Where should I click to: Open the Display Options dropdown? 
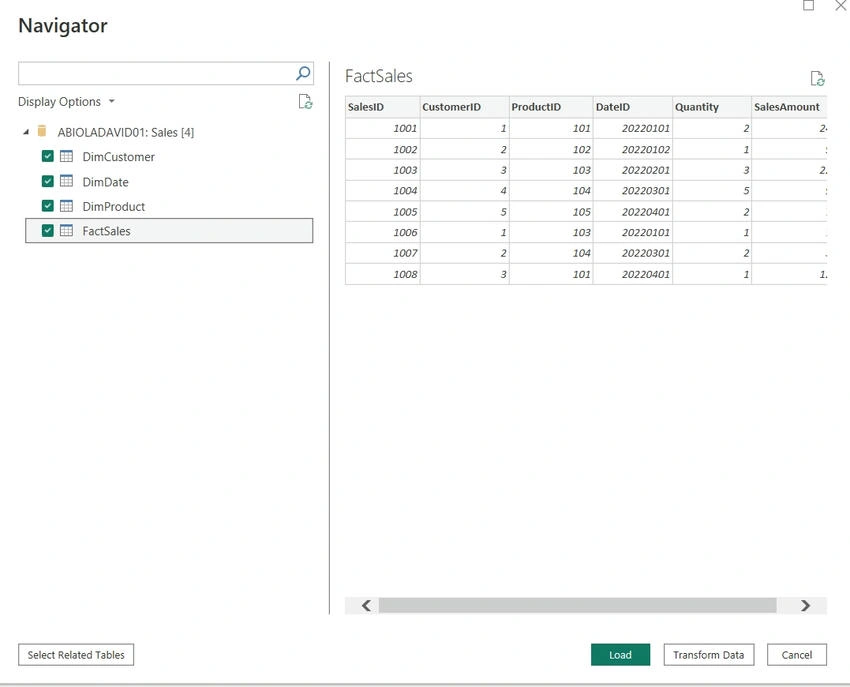point(66,101)
